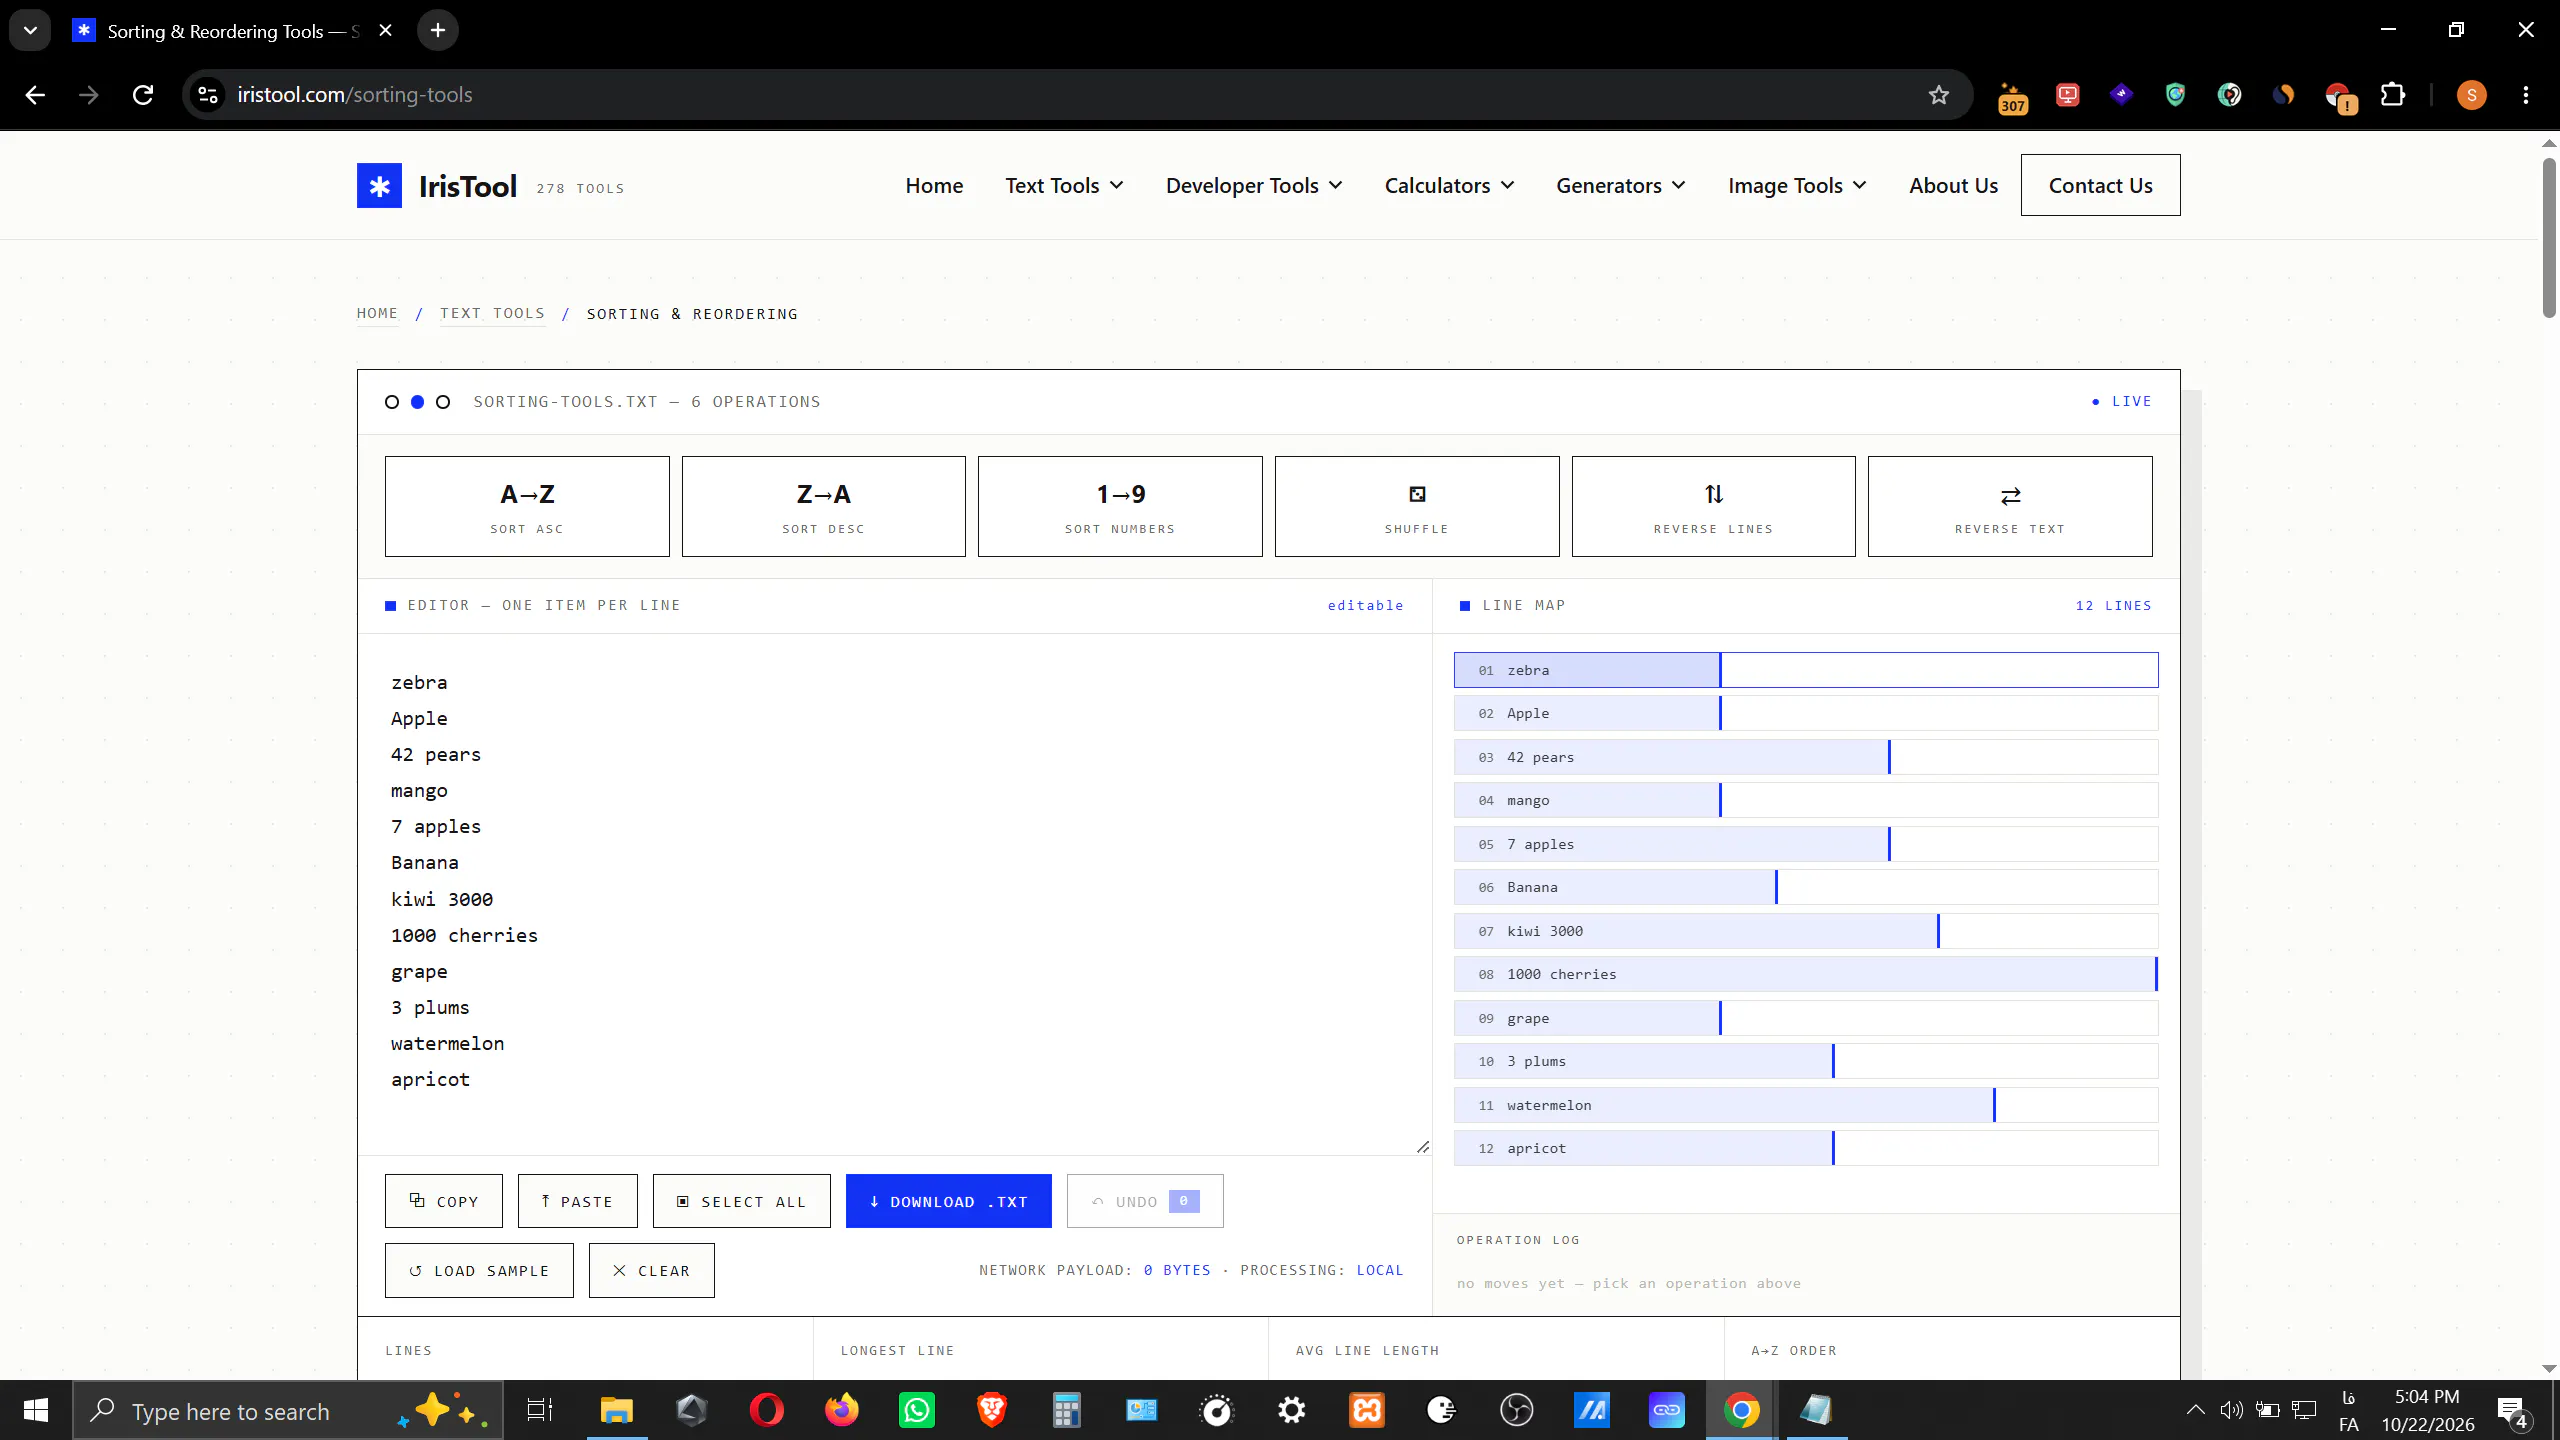Apply the 1→9 Sort Numbers operation
Viewport: 2560px width, 1440px height.
pyautogui.click(x=1120, y=506)
